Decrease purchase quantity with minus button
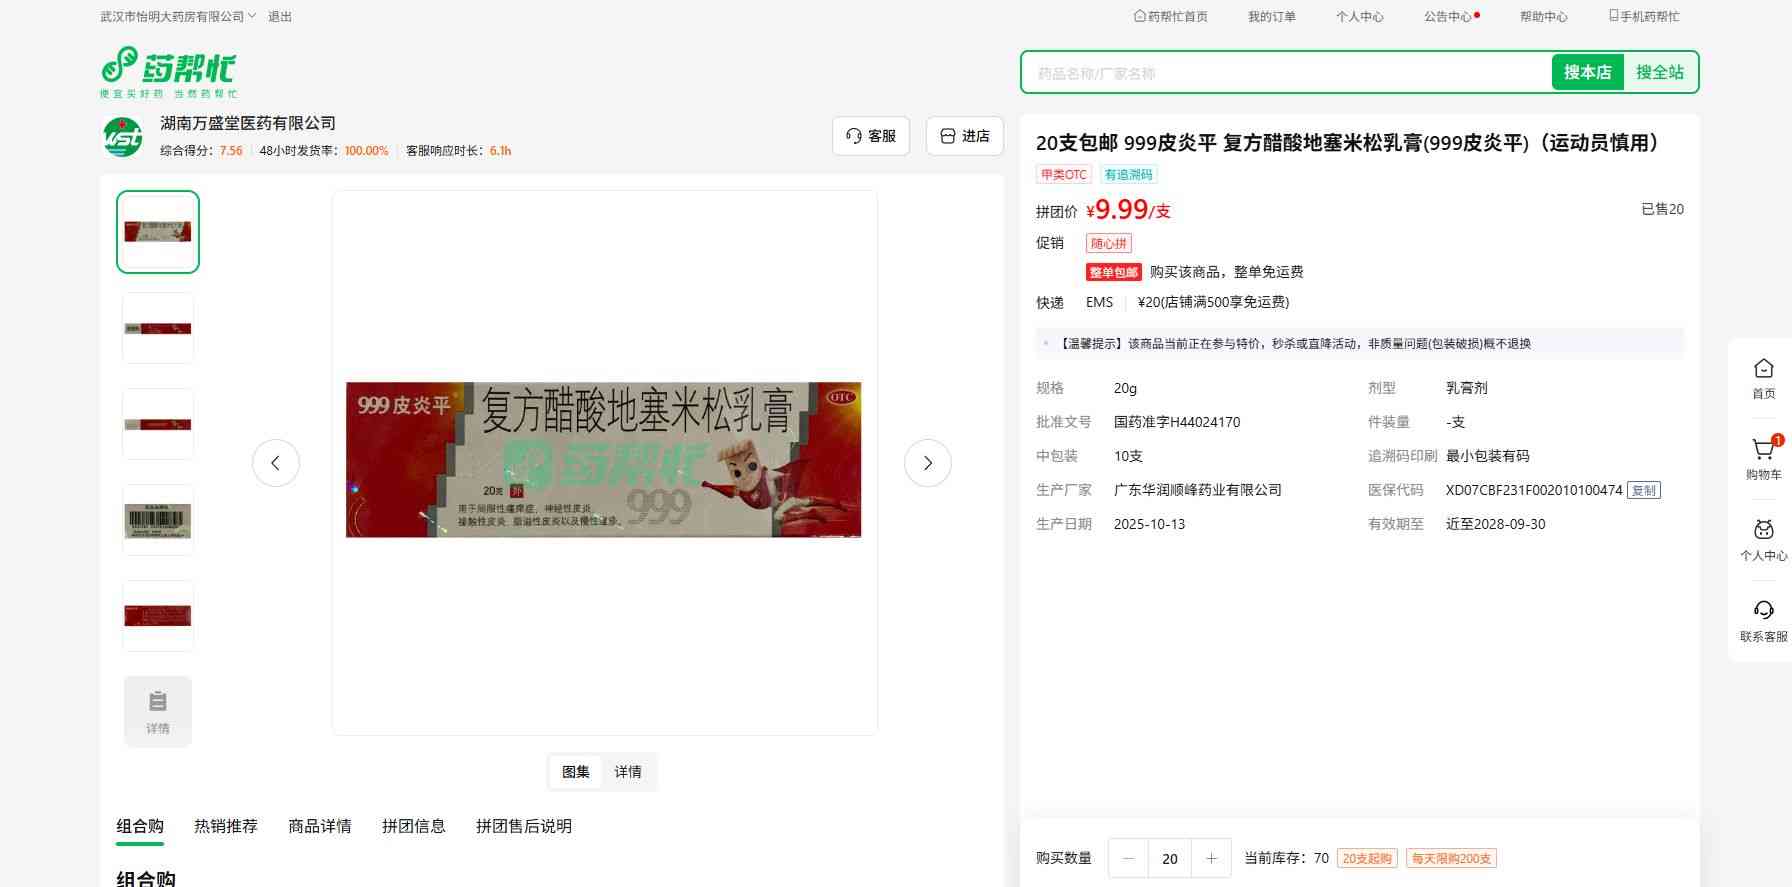 point(1129,858)
